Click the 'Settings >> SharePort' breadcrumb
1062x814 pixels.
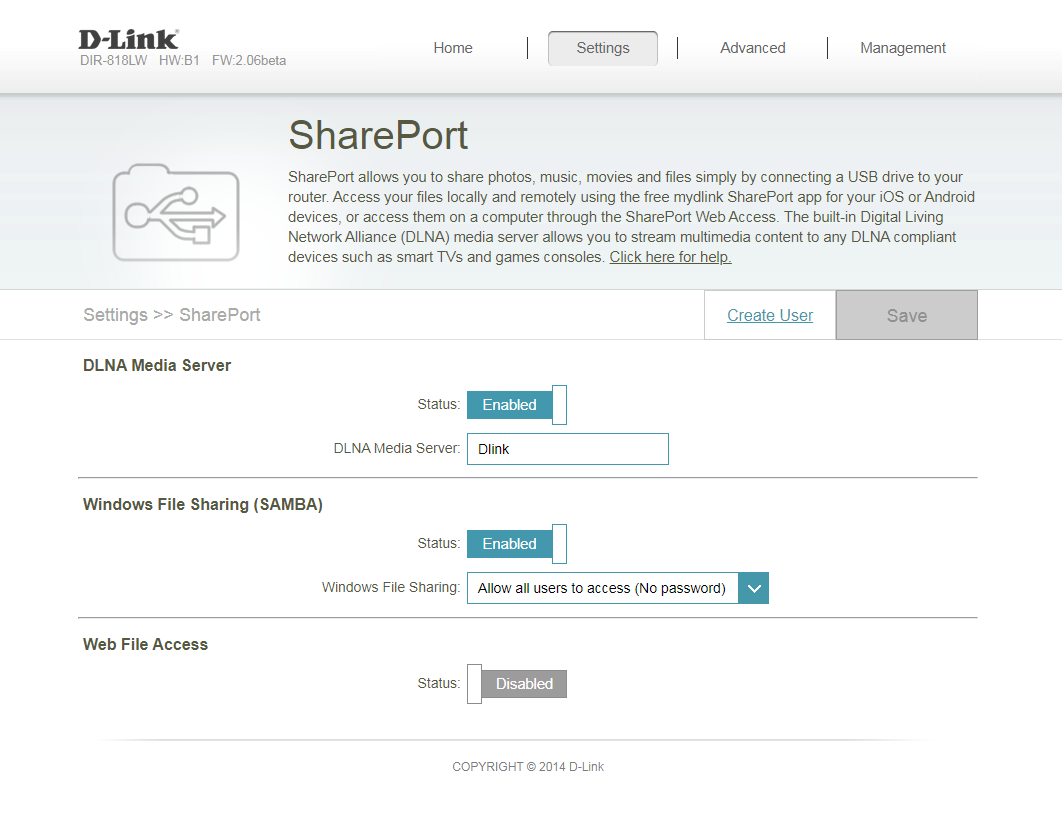click(x=171, y=315)
